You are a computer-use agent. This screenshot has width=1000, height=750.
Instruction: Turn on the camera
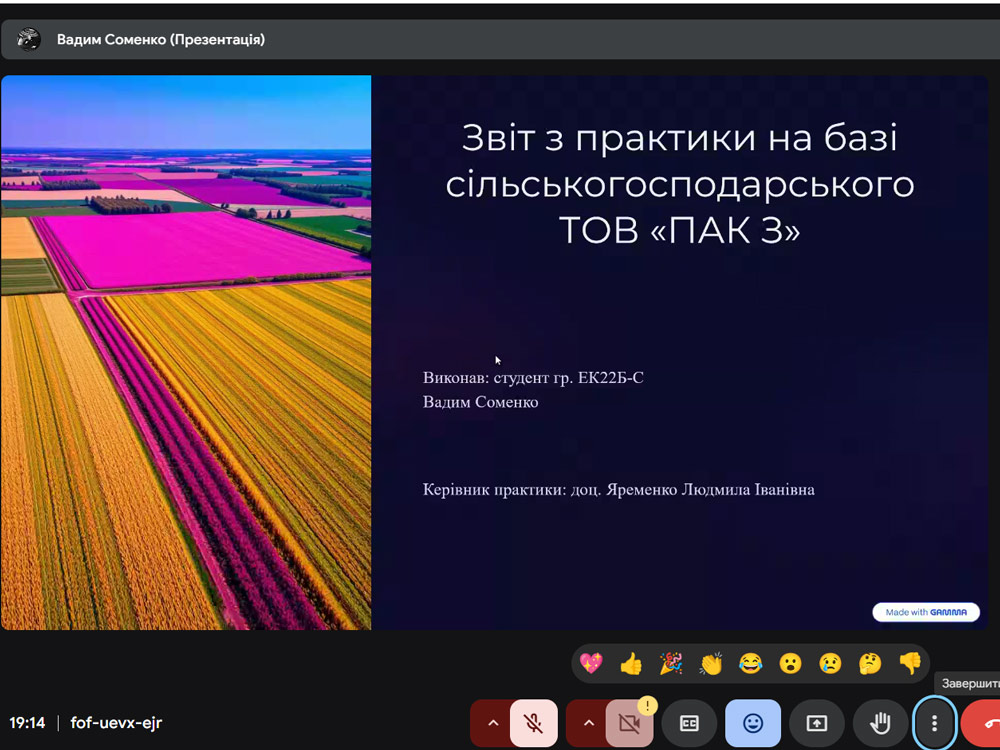[x=629, y=723]
